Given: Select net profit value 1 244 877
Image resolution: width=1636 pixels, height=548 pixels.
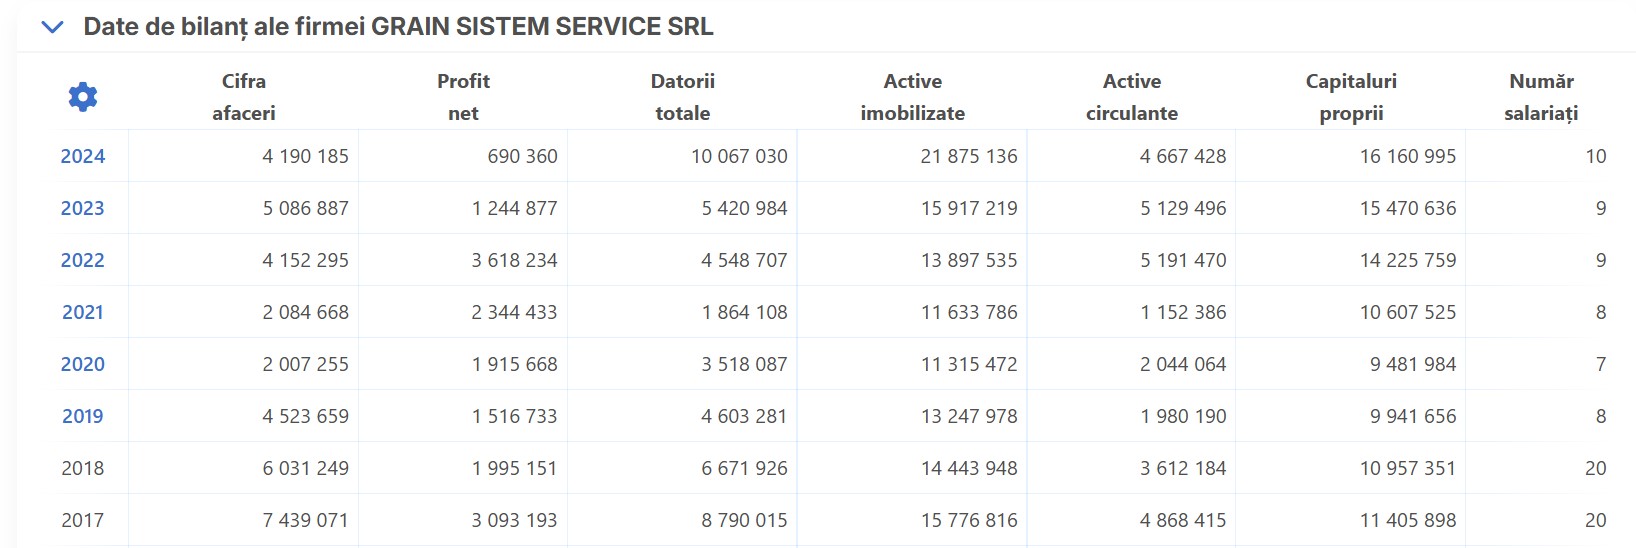Looking at the screenshot, I should coord(515,208).
